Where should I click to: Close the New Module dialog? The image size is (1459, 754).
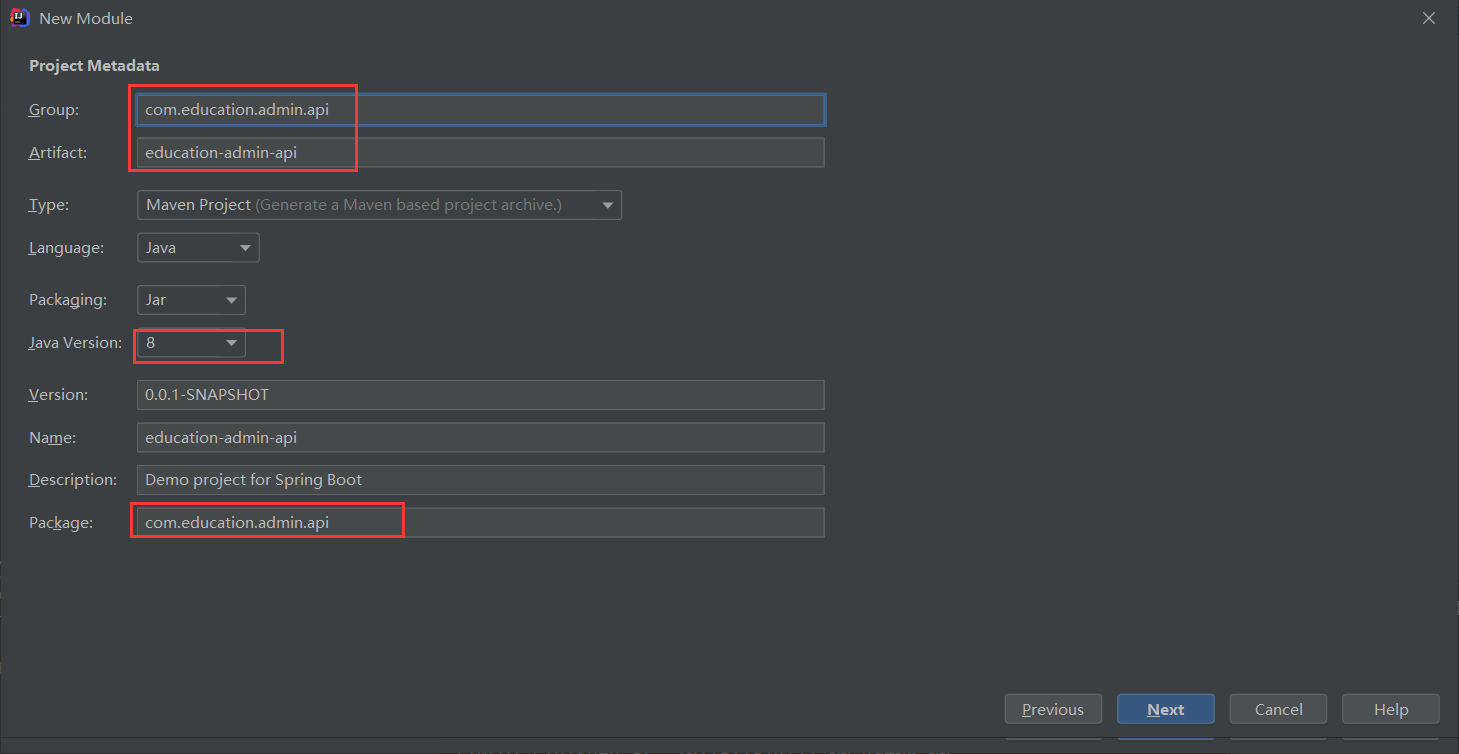(1430, 18)
